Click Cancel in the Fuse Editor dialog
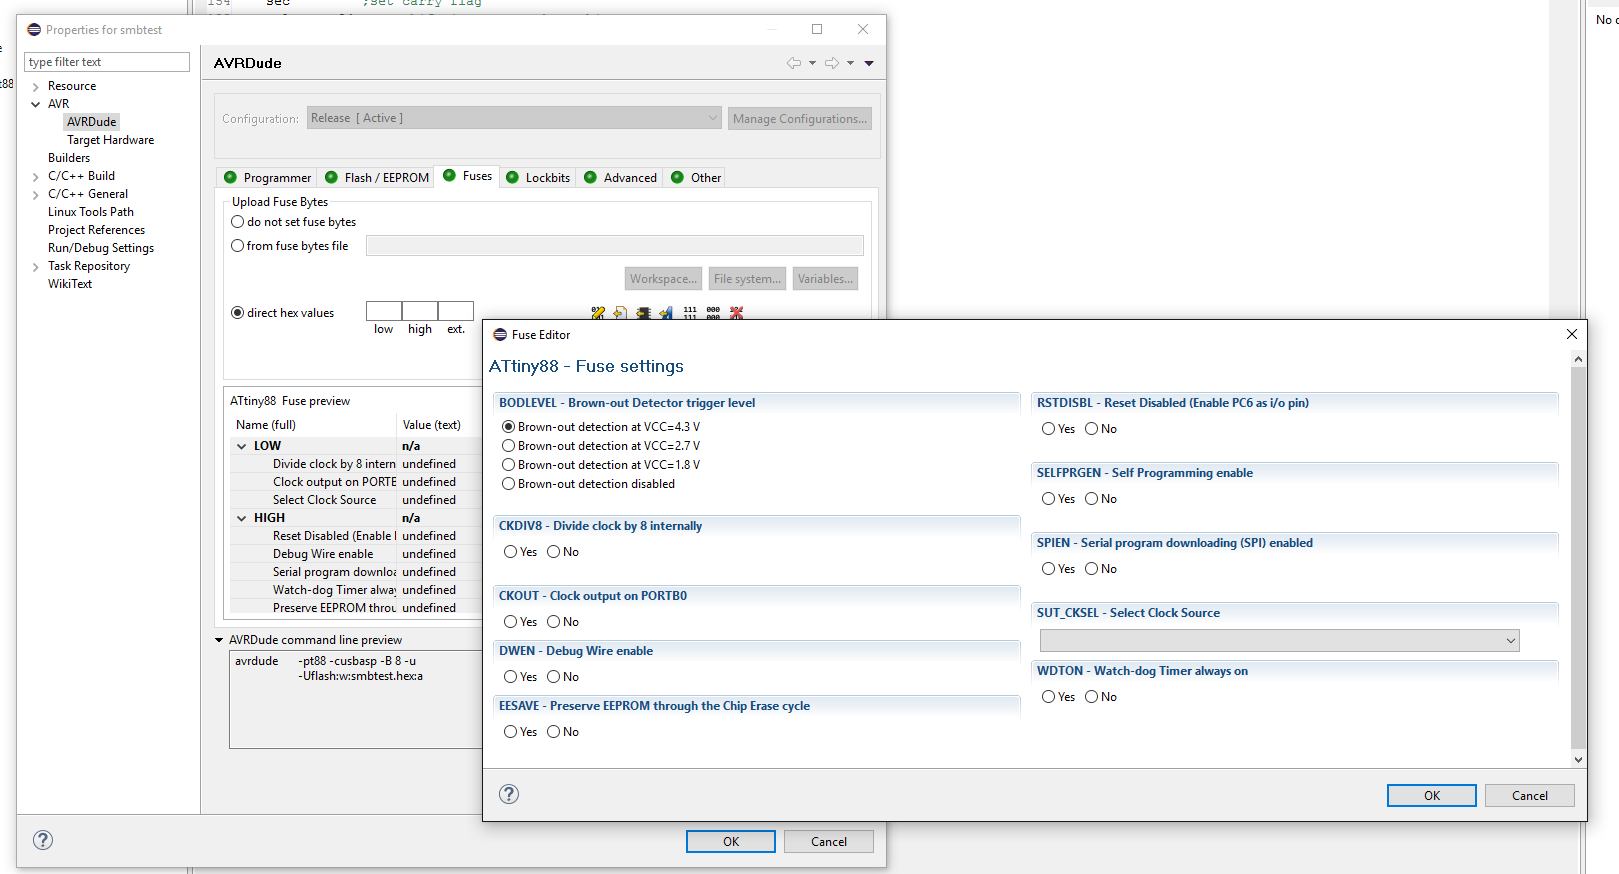Viewport: 1619px width, 874px height. [x=1529, y=795]
